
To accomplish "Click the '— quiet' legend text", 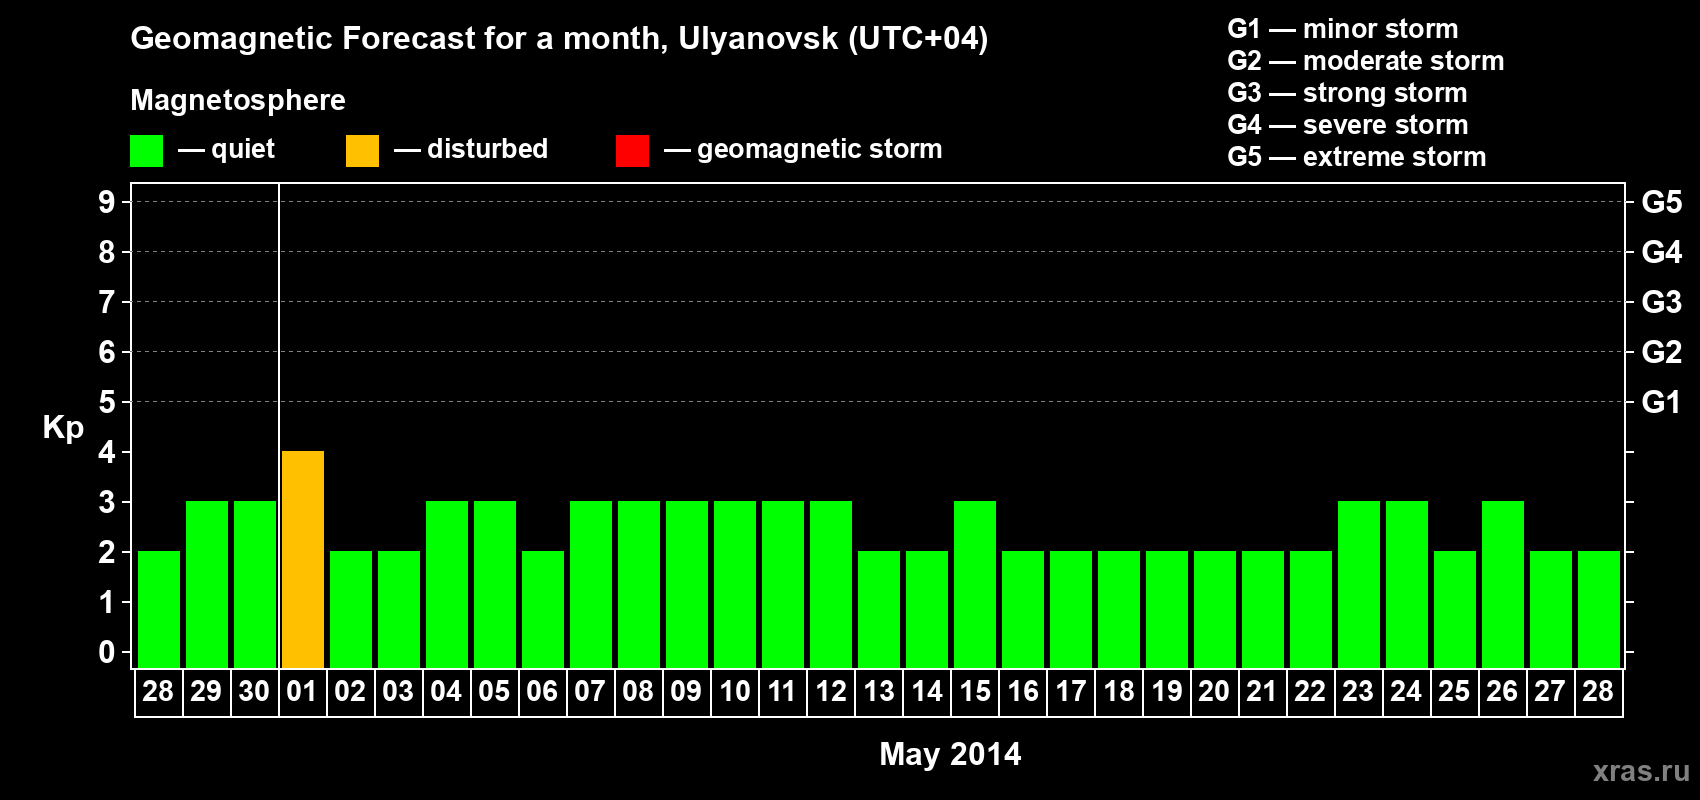I will pos(226,149).
